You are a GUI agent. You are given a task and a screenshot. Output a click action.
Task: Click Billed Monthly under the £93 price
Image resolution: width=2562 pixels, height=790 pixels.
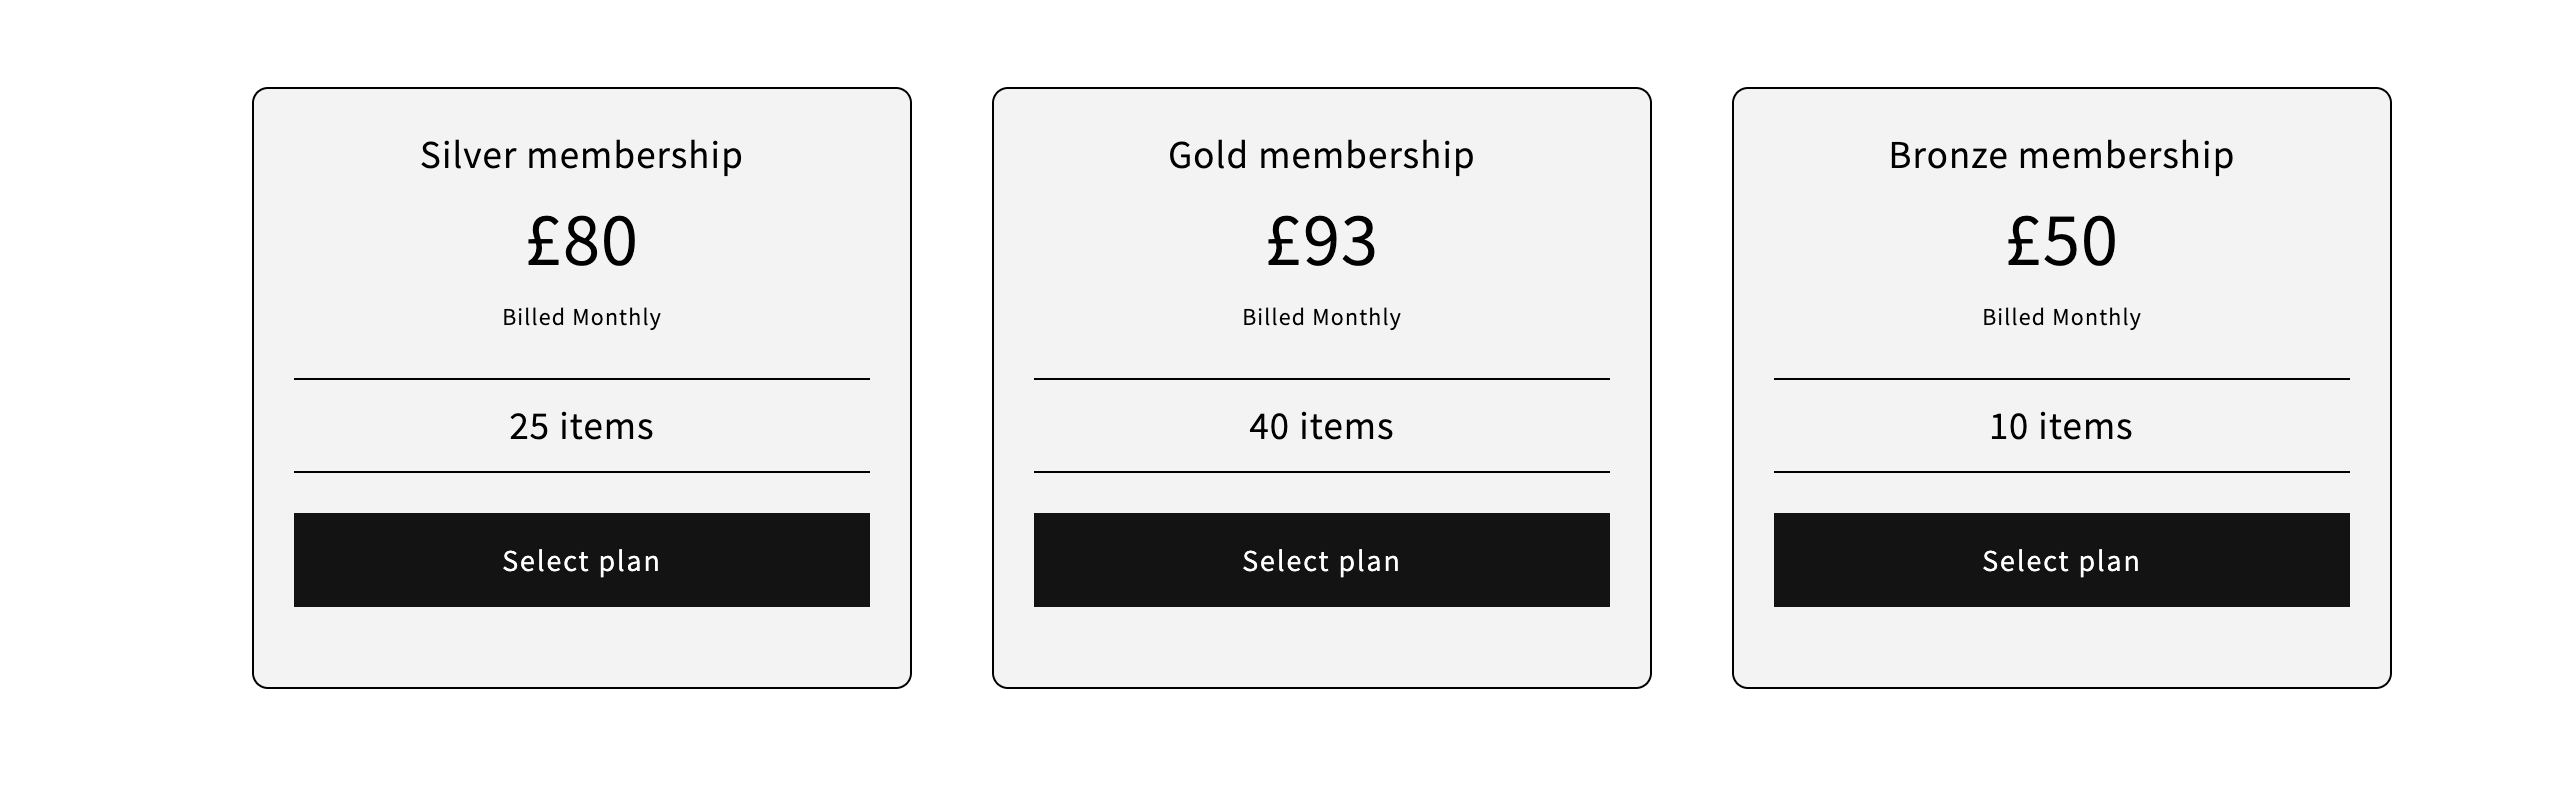point(1321,317)
